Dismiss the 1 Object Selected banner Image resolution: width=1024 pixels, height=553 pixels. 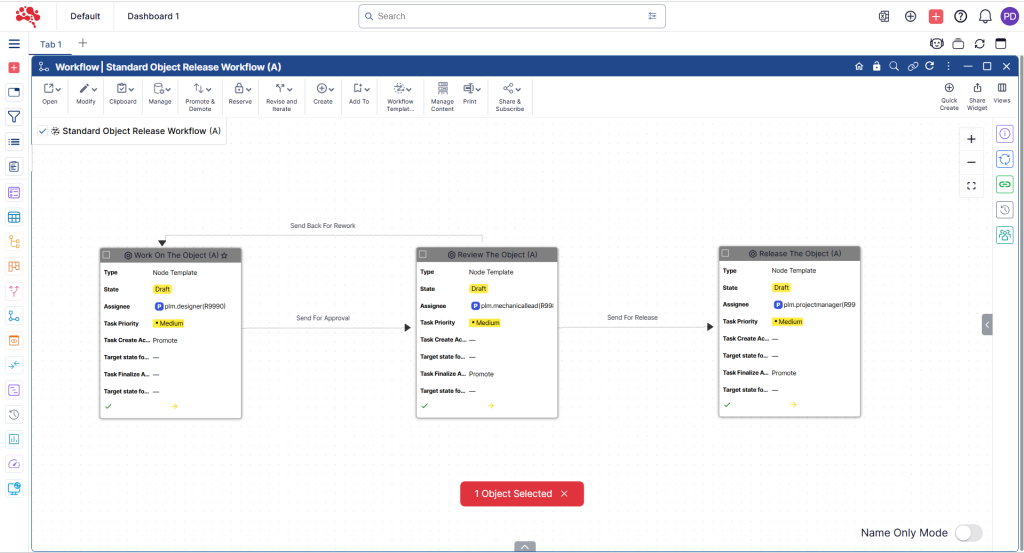pos(564,494)
